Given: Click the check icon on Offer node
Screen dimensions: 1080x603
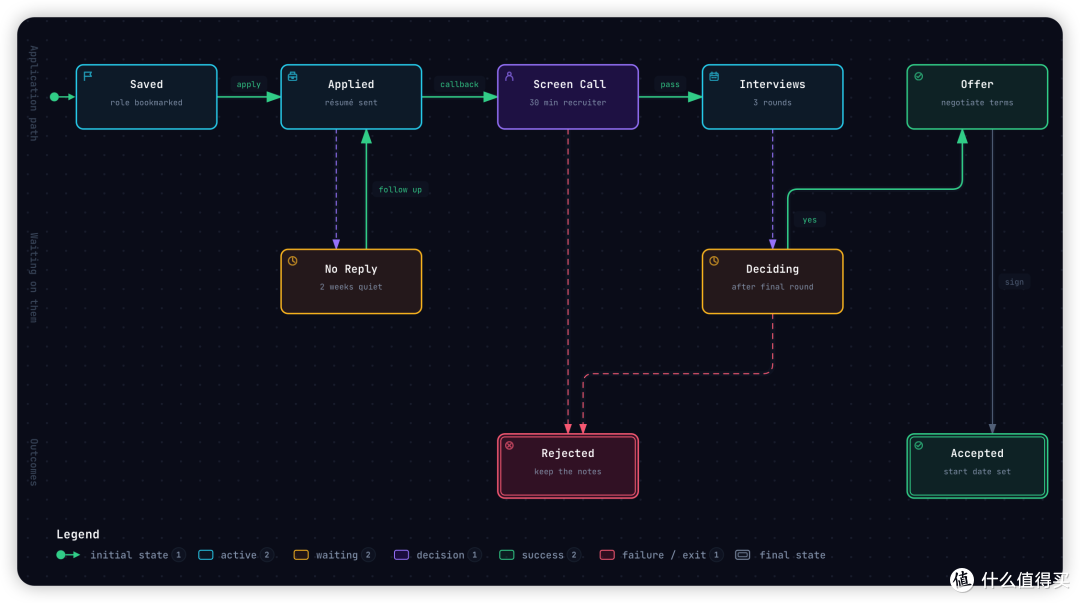Looking at the screenshot, I should (919, 76).
